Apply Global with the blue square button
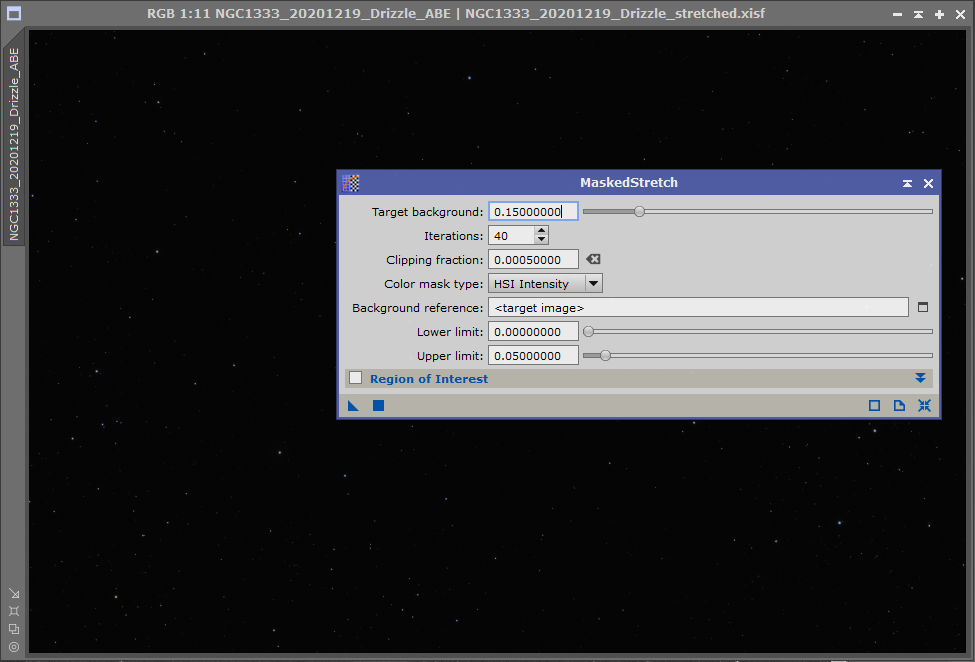The width and height of the screenshot is (975, 662). pyautogui.click(x=378, y=406)
